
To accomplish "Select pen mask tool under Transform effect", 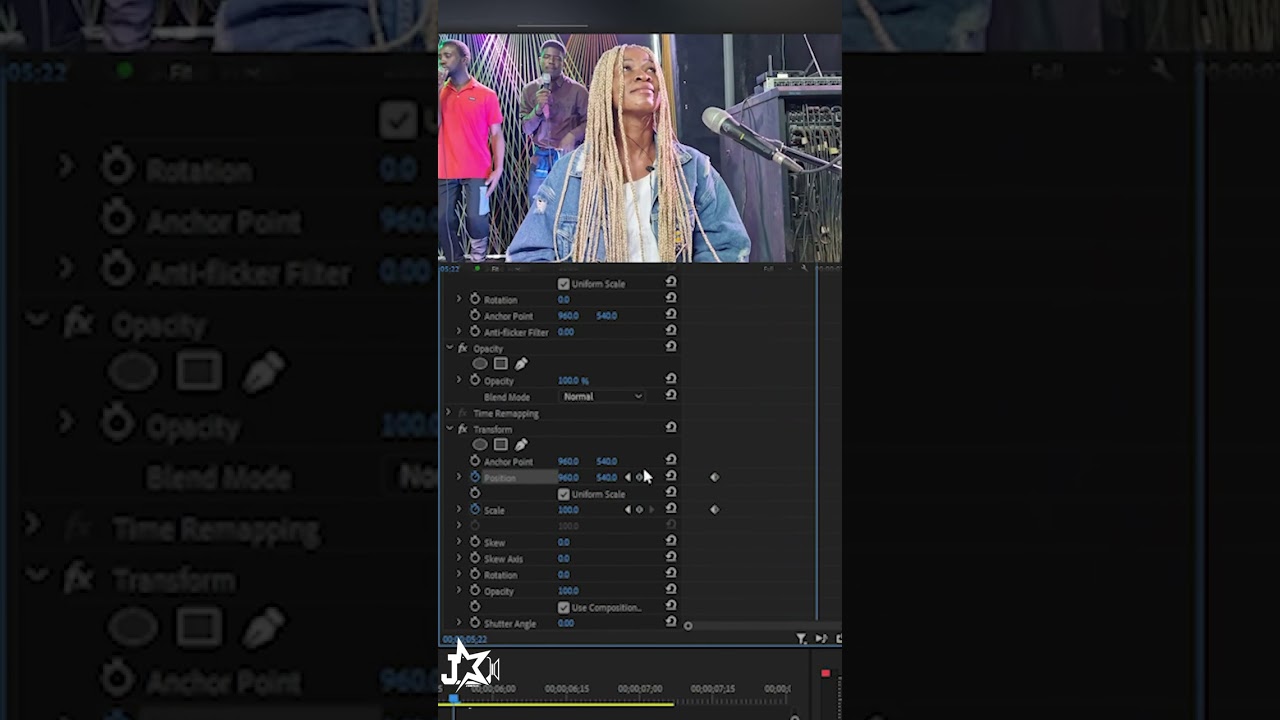I will (x=521, y=445).
